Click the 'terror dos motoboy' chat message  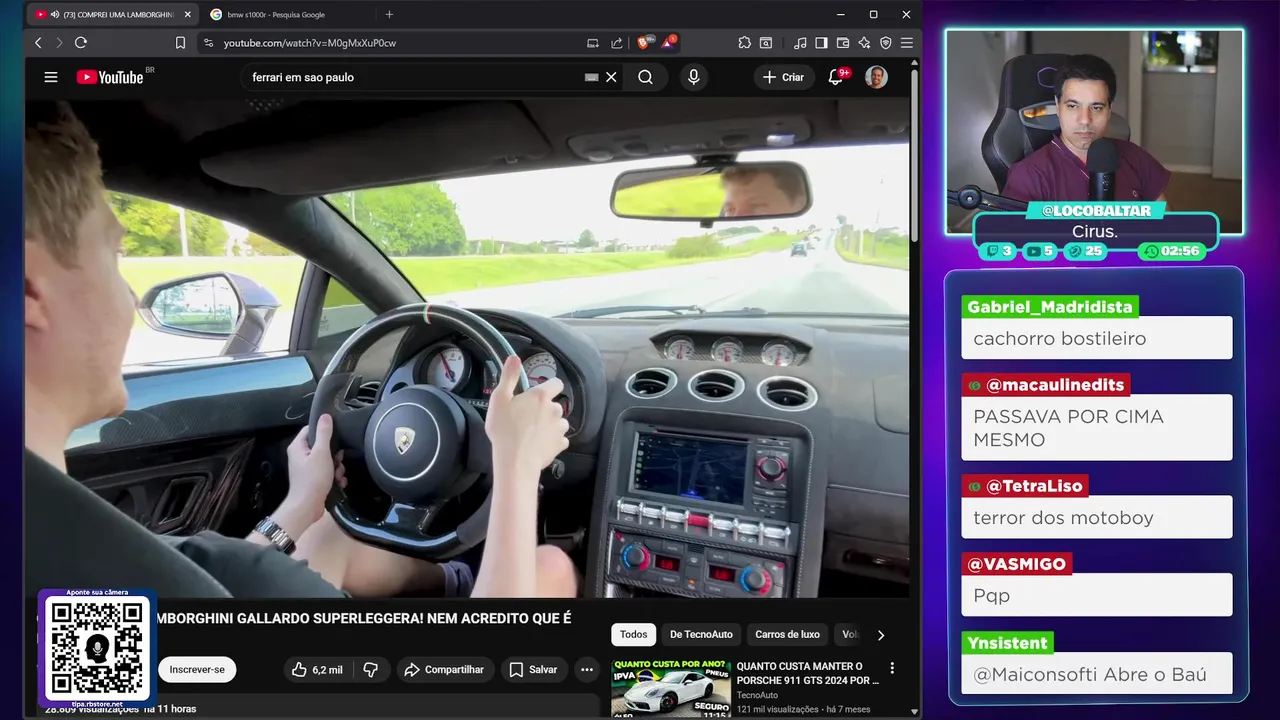click(1097, 518)
